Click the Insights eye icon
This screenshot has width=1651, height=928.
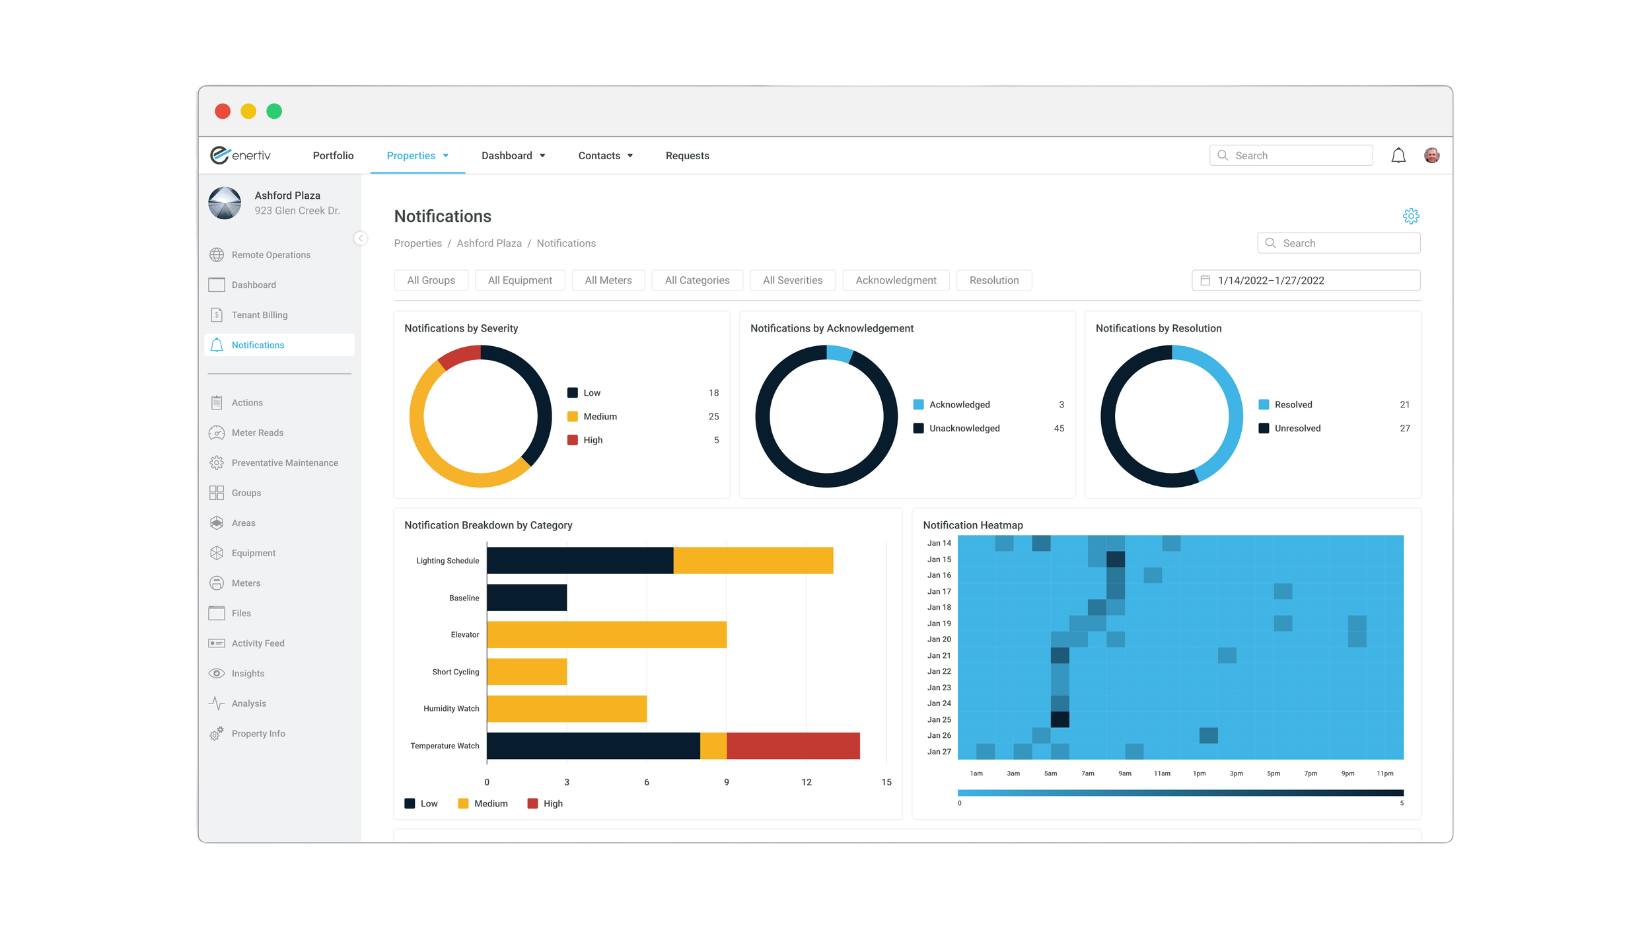pos(216,674)
